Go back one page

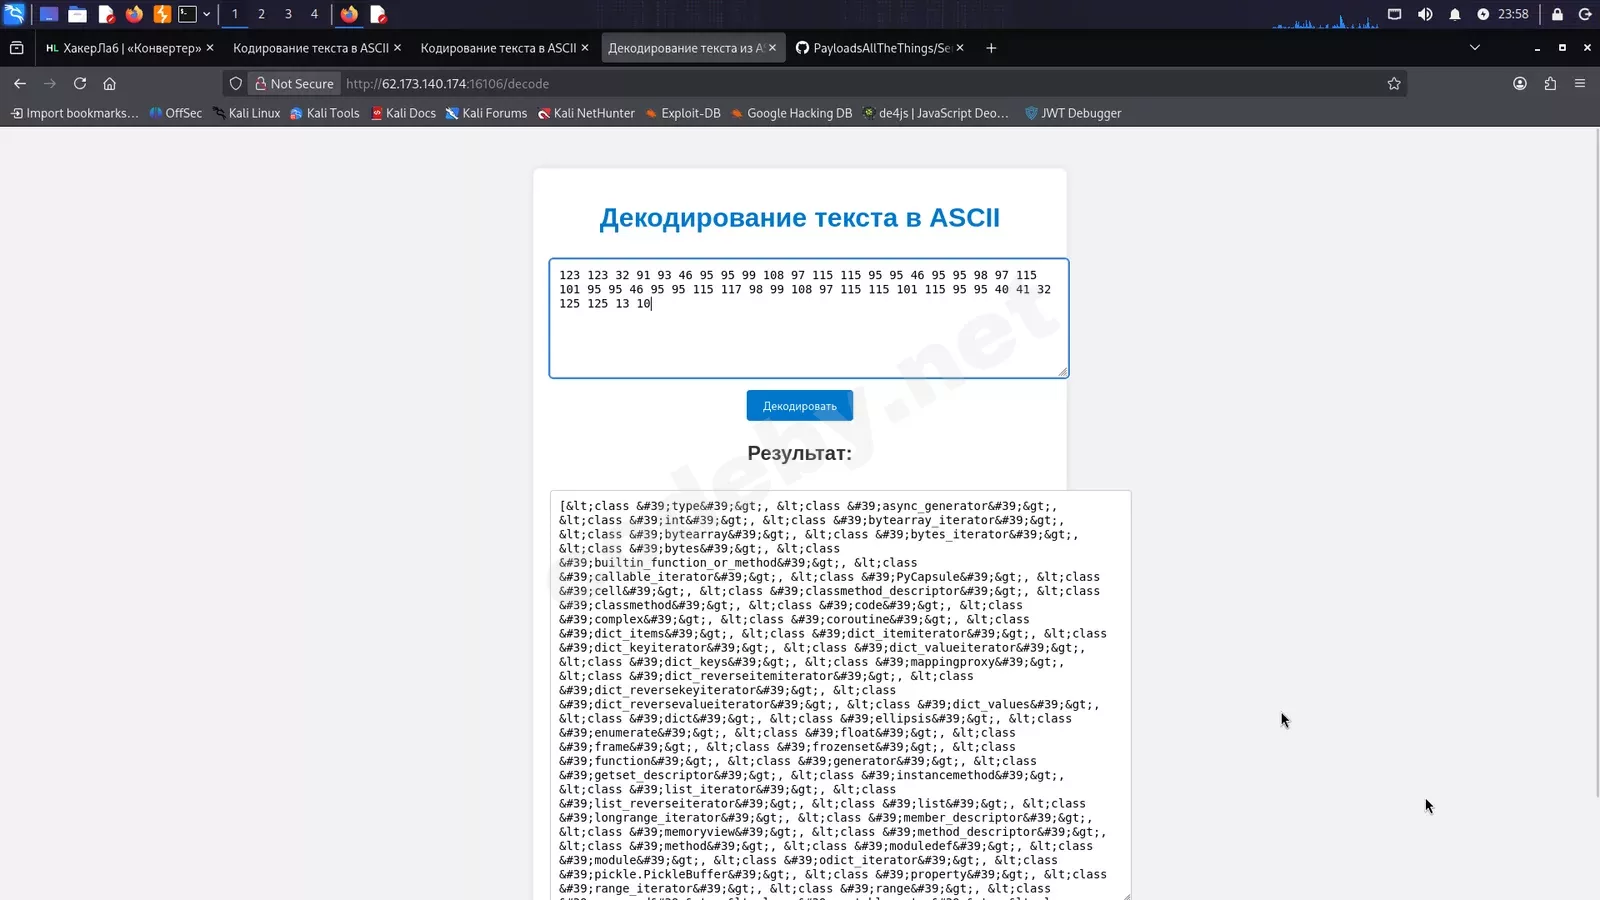click(x=20, y=84)
